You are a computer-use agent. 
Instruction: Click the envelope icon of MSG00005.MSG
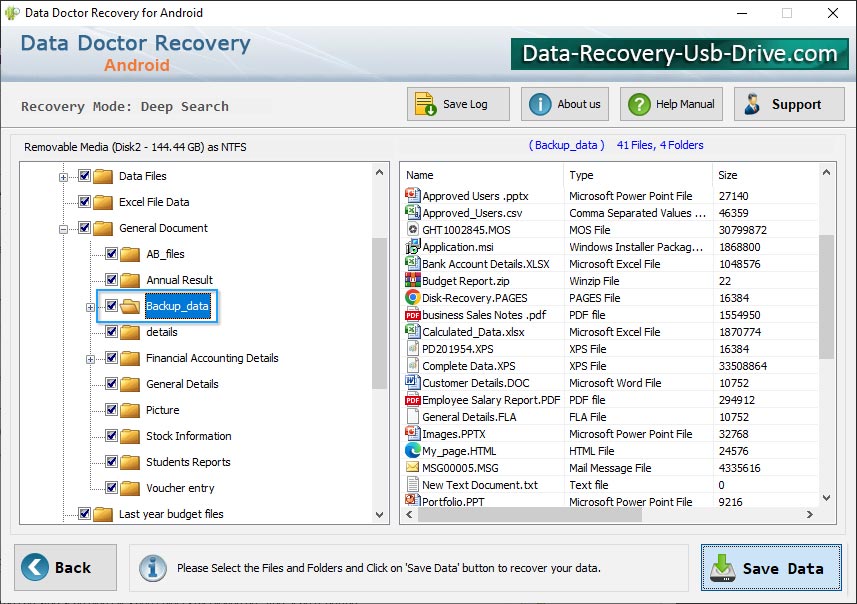(x=412, y=467)
